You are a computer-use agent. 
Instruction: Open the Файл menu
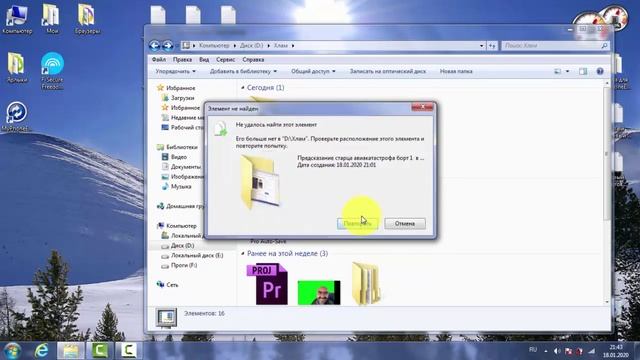pyautogui.click(x=159, y=60)
